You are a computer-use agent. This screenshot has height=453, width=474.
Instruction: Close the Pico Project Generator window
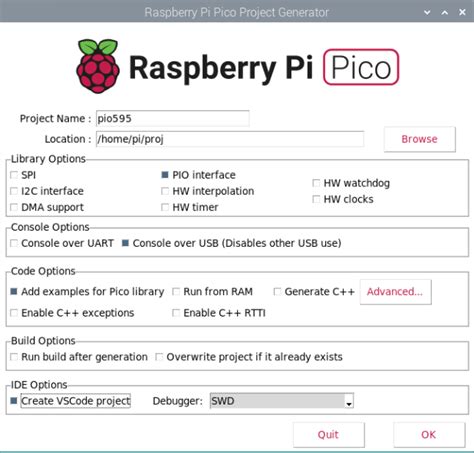point(462,12)
